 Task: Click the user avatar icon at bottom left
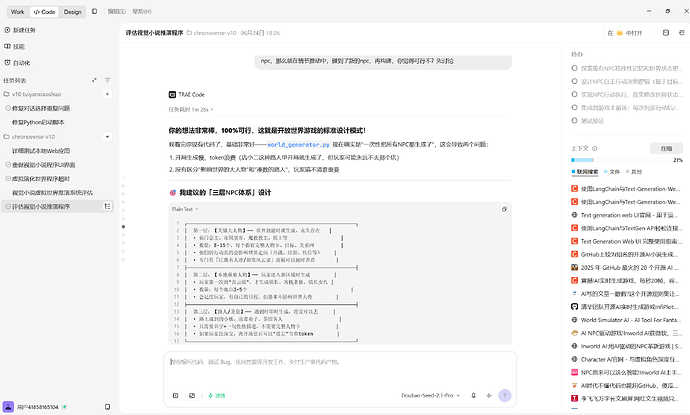point(8,407)
